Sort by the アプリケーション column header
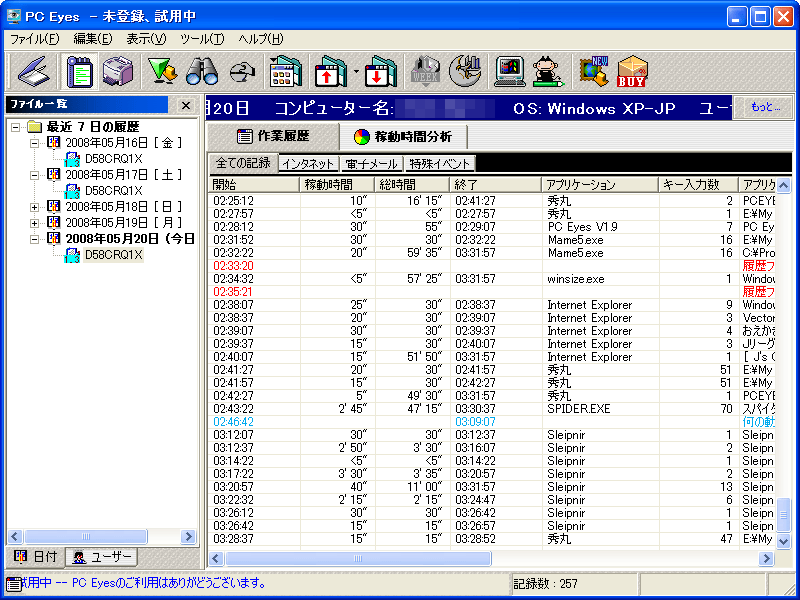The image size is (800, 600). (x=600, y=184)
